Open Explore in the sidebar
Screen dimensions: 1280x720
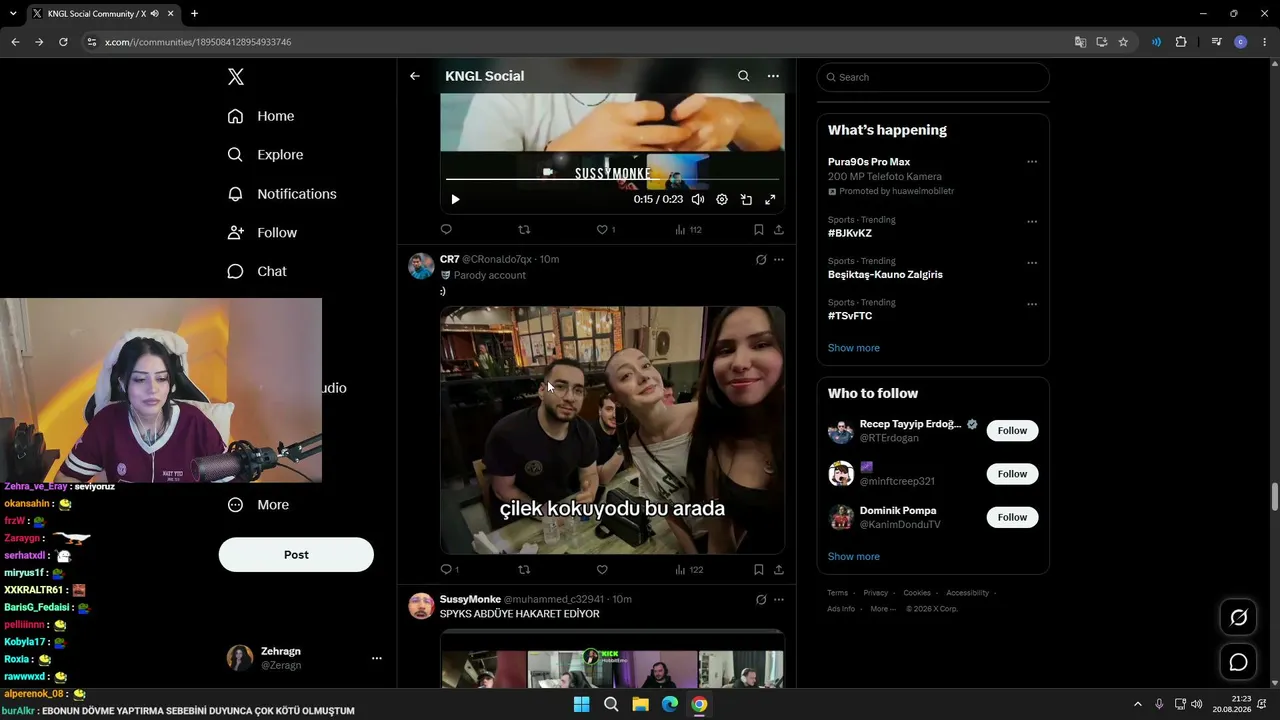266,155
